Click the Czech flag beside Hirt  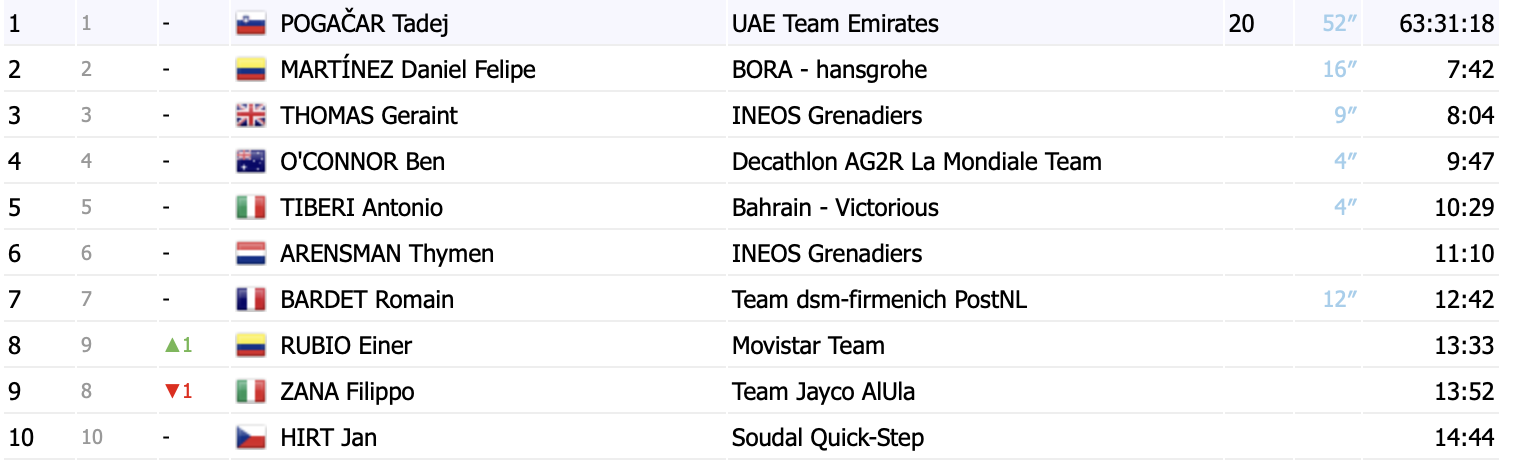250,438
